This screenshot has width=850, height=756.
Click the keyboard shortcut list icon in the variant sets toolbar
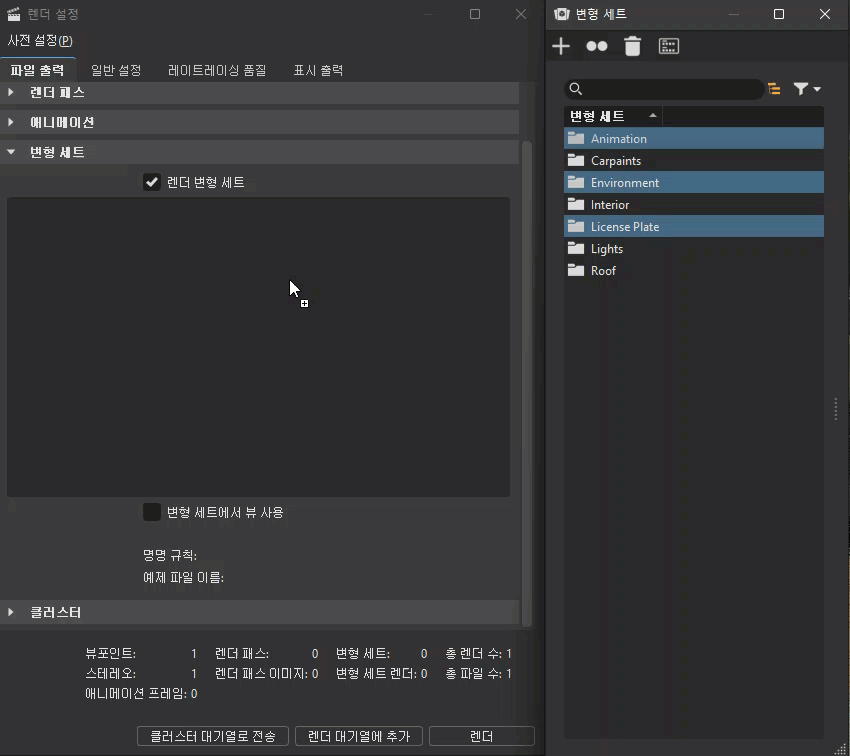pyautogui.click(x=668, y=46)
